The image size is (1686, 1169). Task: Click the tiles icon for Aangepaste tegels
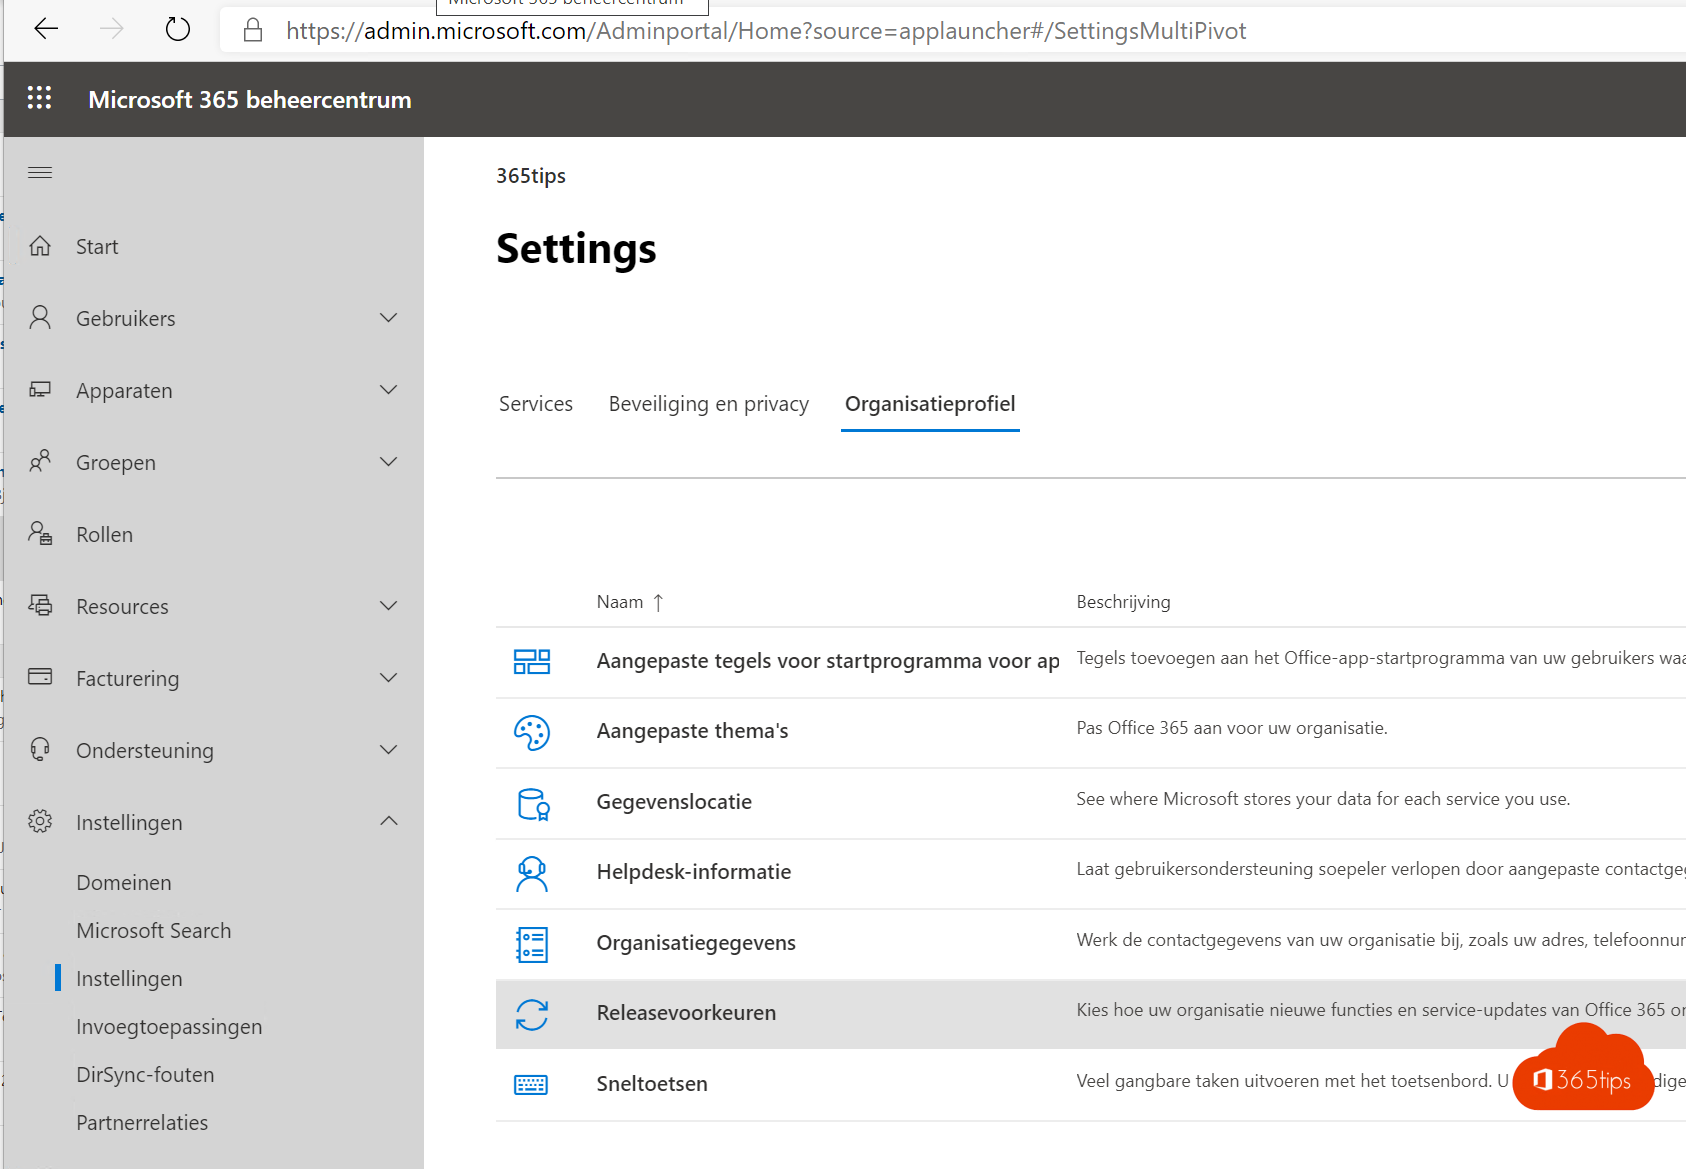click(532, 662)
